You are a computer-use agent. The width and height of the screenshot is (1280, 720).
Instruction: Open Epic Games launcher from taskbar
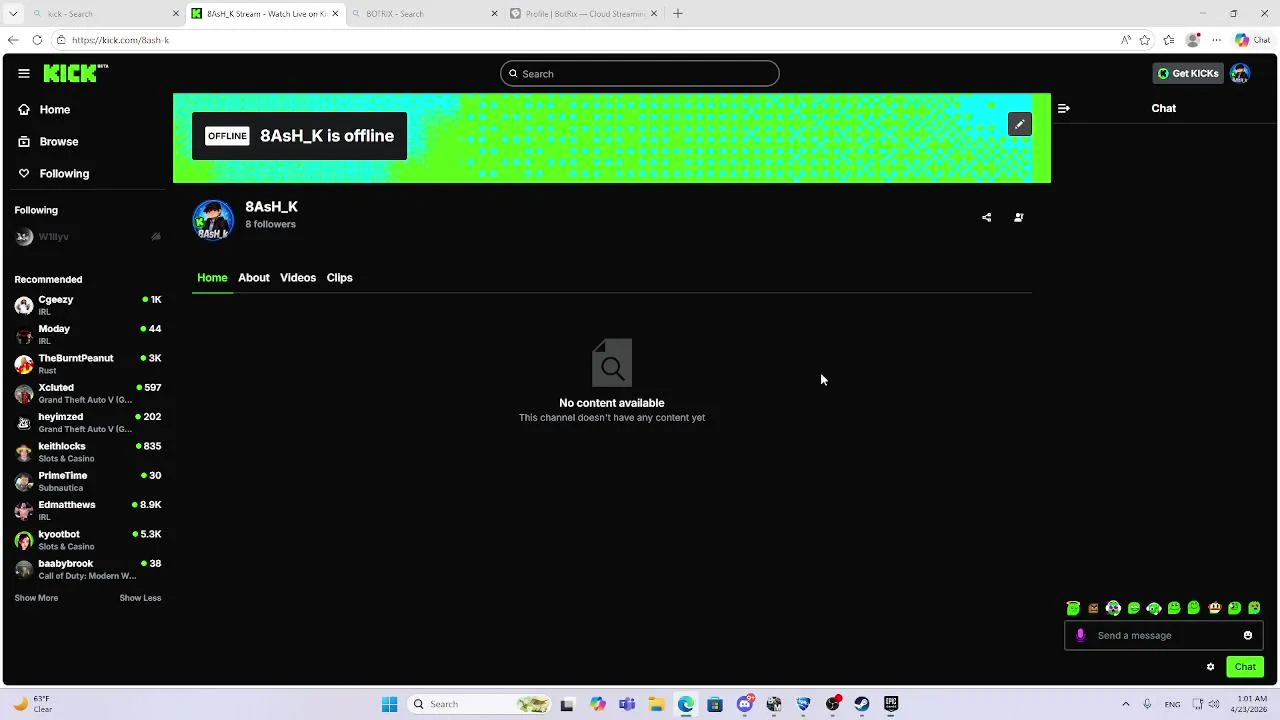pos(891,704)
